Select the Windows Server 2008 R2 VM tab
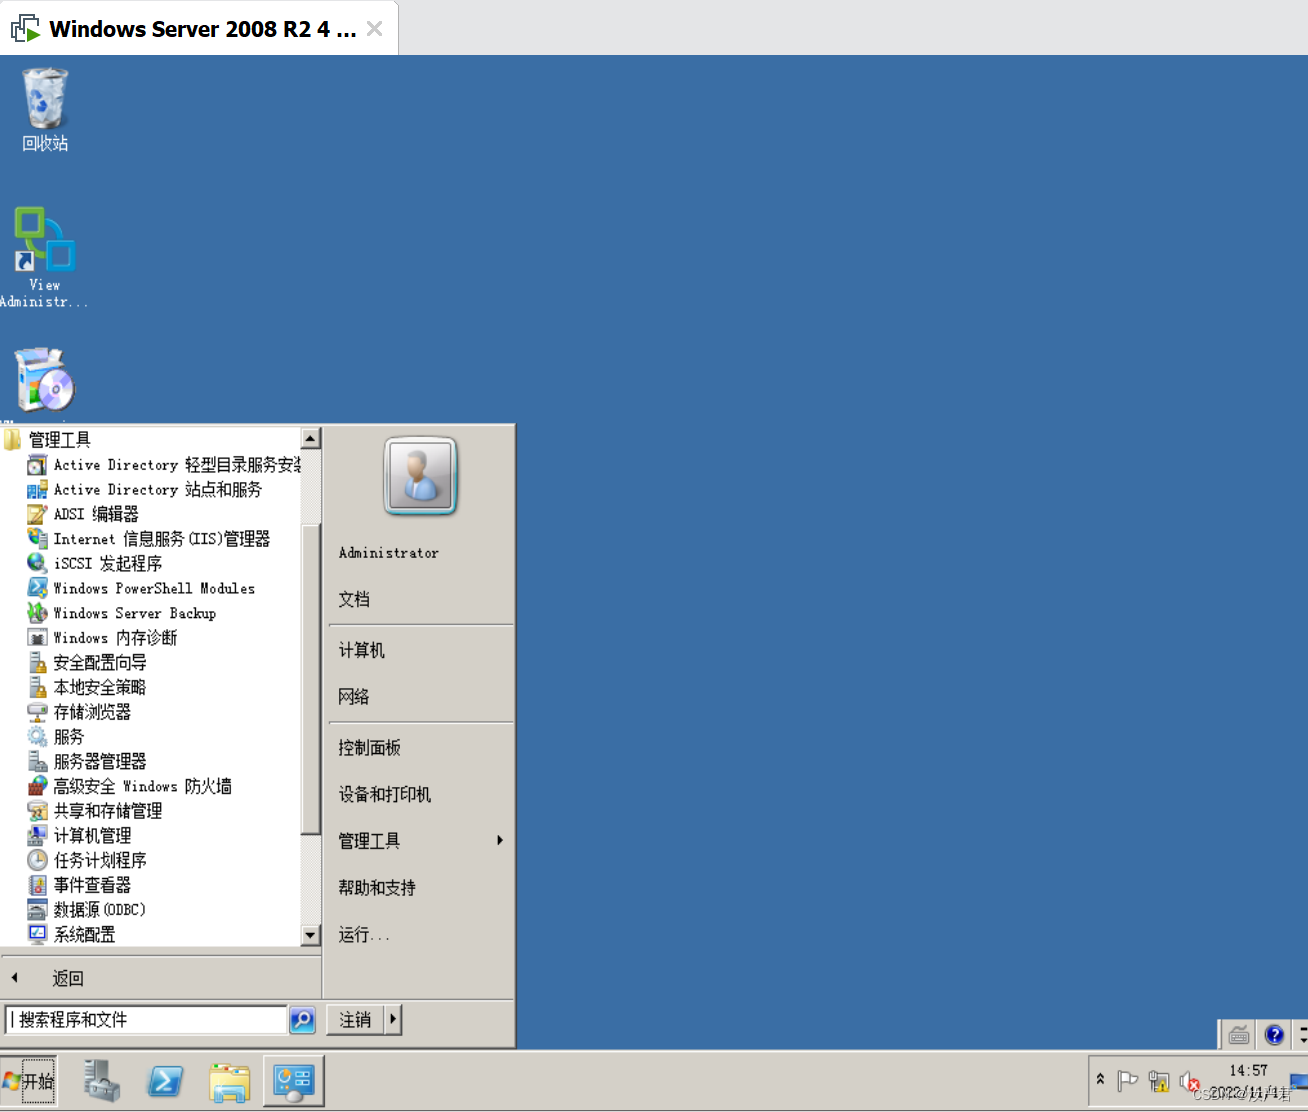Screen dimensions: 1308x1112 tap(199, 28)
